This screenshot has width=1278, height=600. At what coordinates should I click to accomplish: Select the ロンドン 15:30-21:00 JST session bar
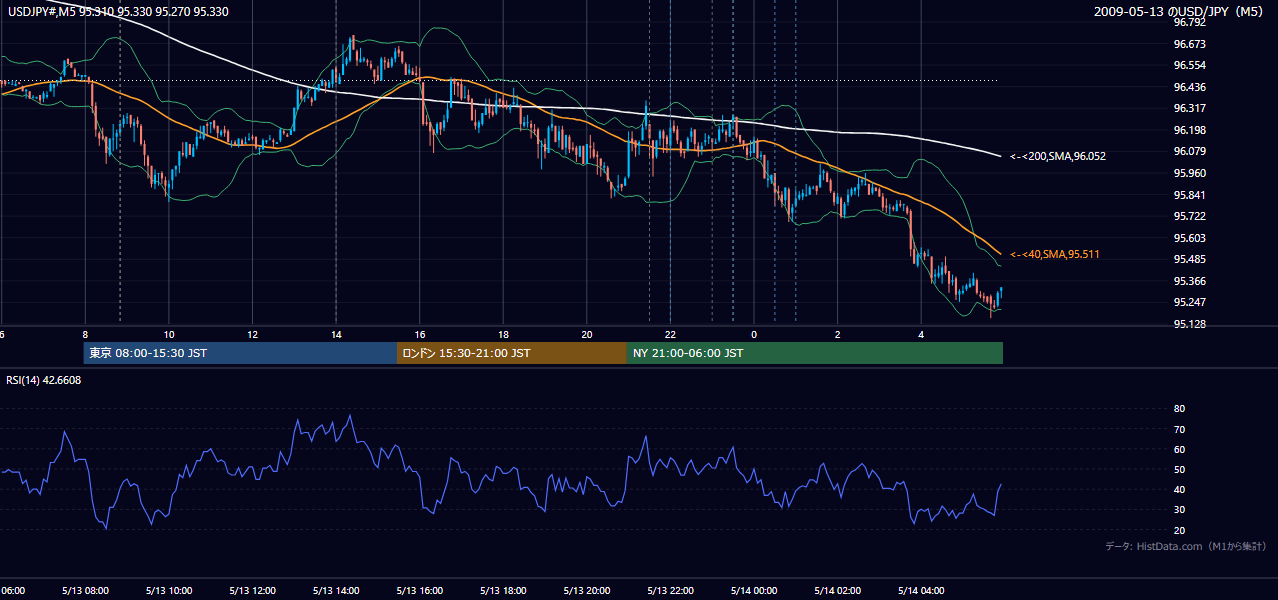tap(512, 353)
